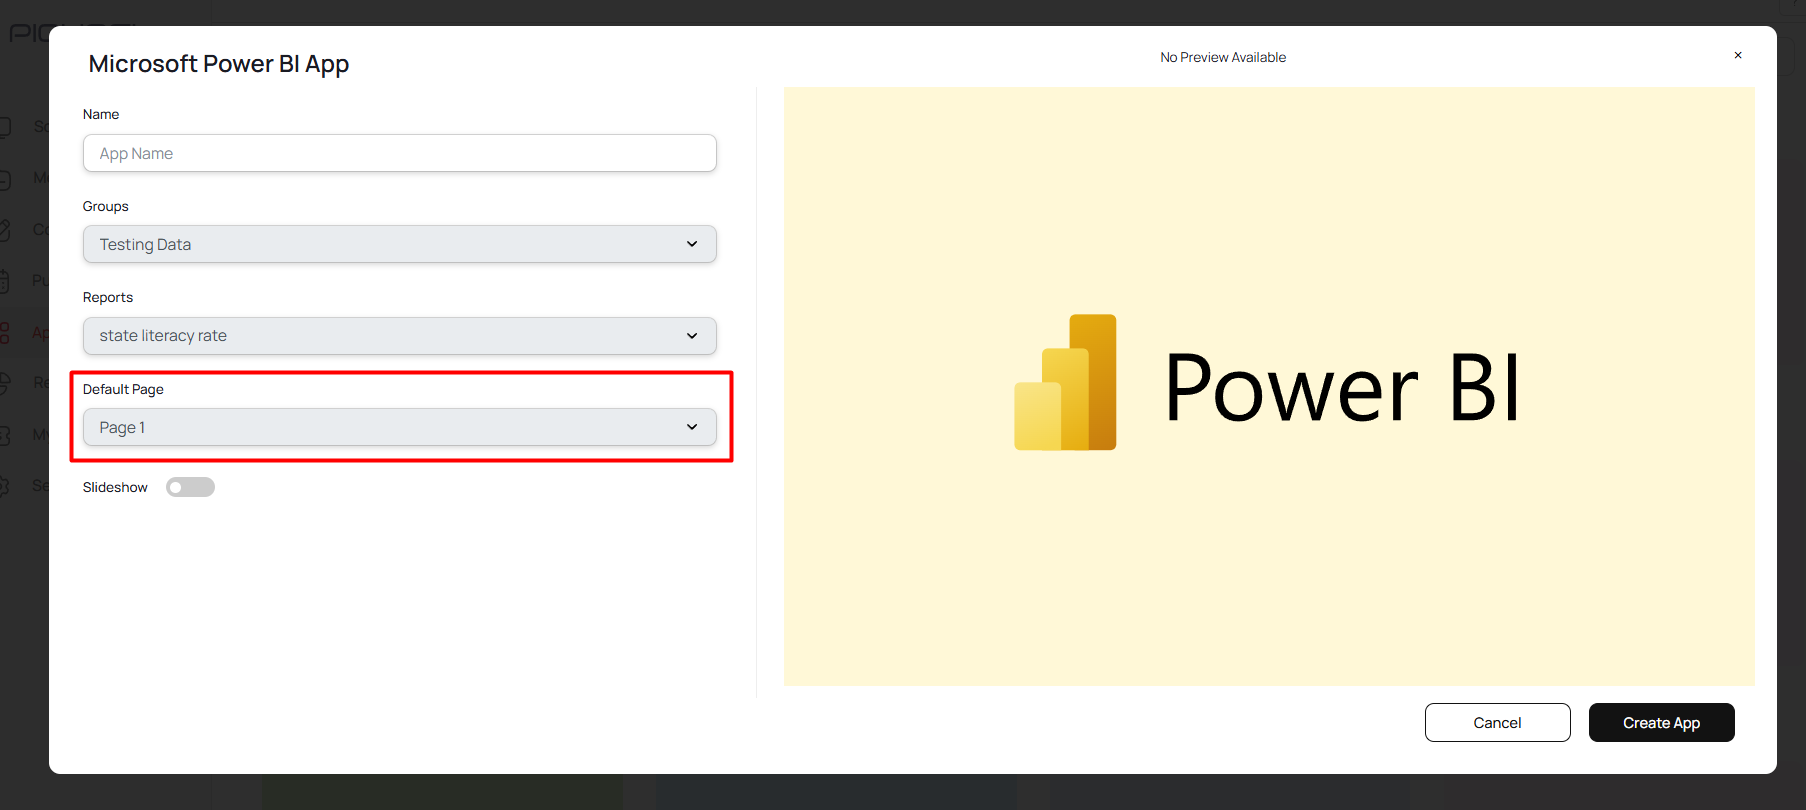Click the Power BI bar chart logo
Screen dimensions: 1806x810
[1065, 382]
